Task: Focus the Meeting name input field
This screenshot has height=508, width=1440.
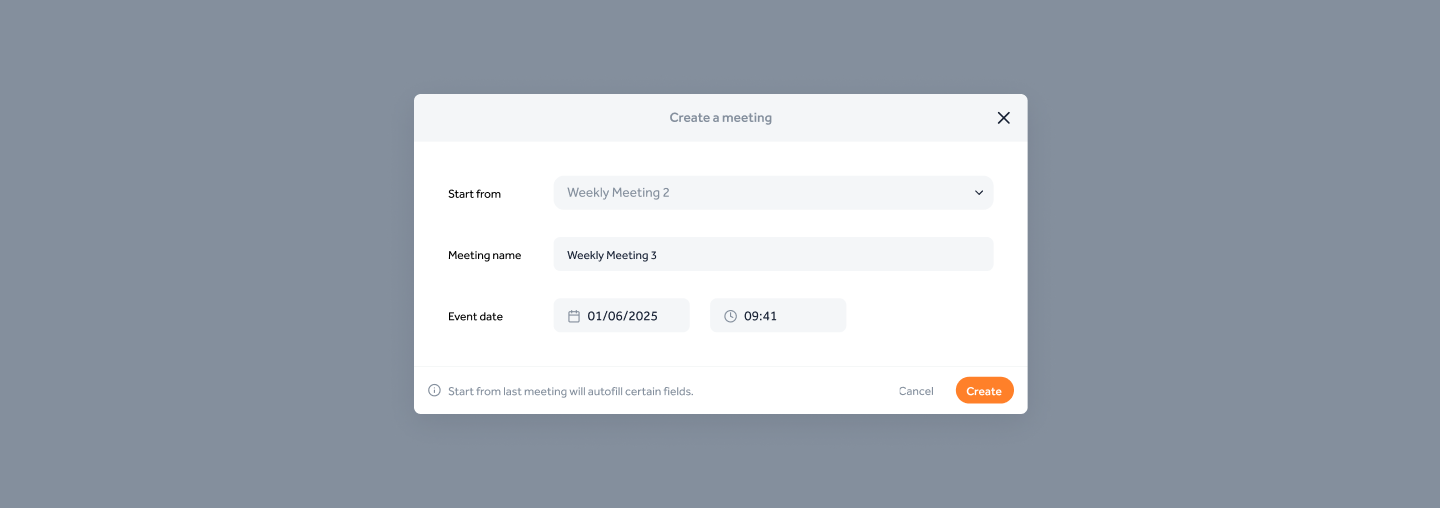Action: [x=773, y=255]
